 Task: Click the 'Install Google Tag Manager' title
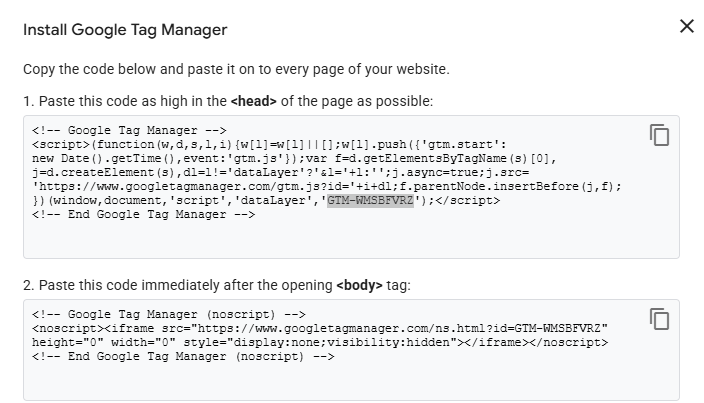pyautogui.click(x=125, y=30)
